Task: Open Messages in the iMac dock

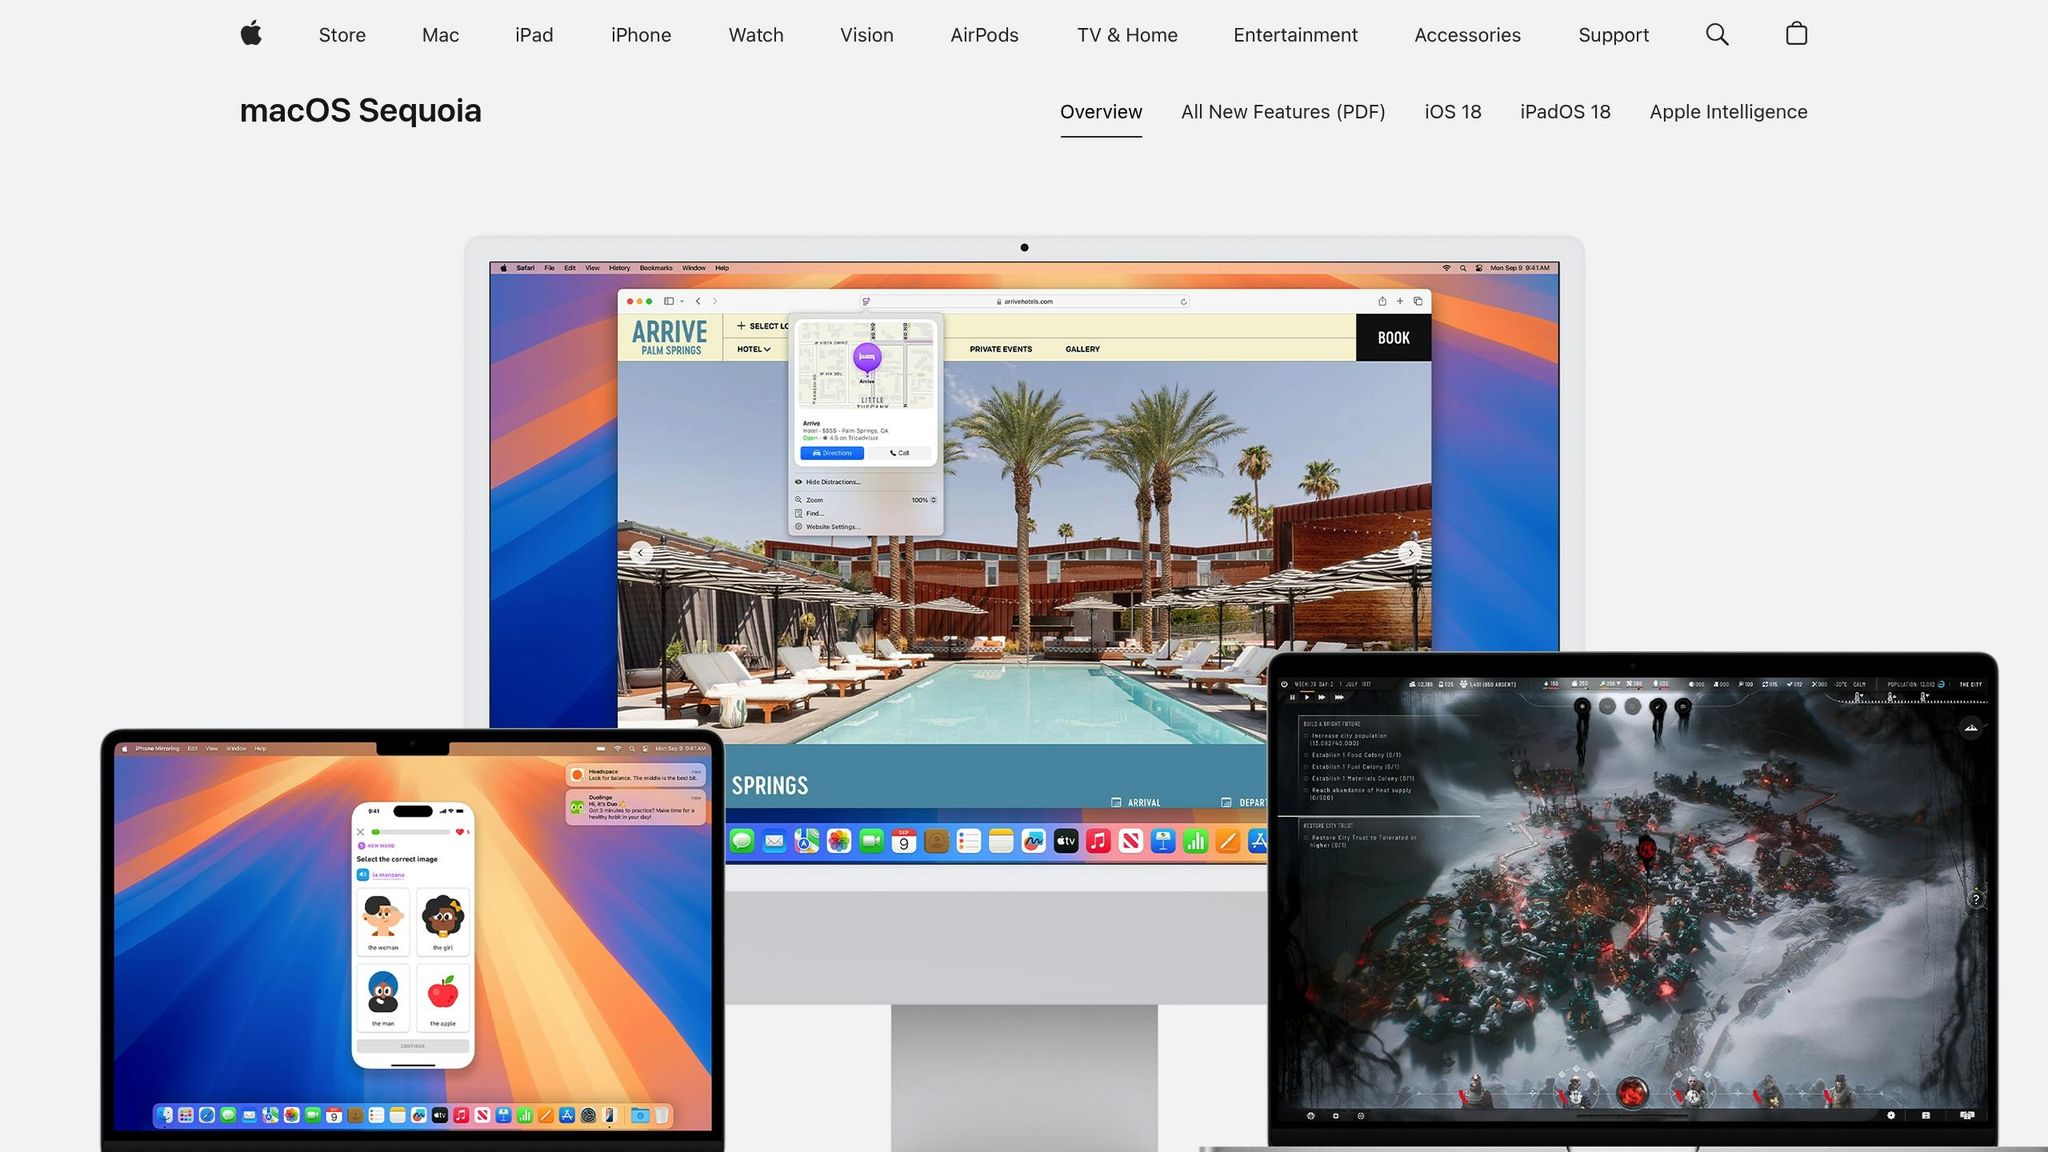Action: coord(741,841)
